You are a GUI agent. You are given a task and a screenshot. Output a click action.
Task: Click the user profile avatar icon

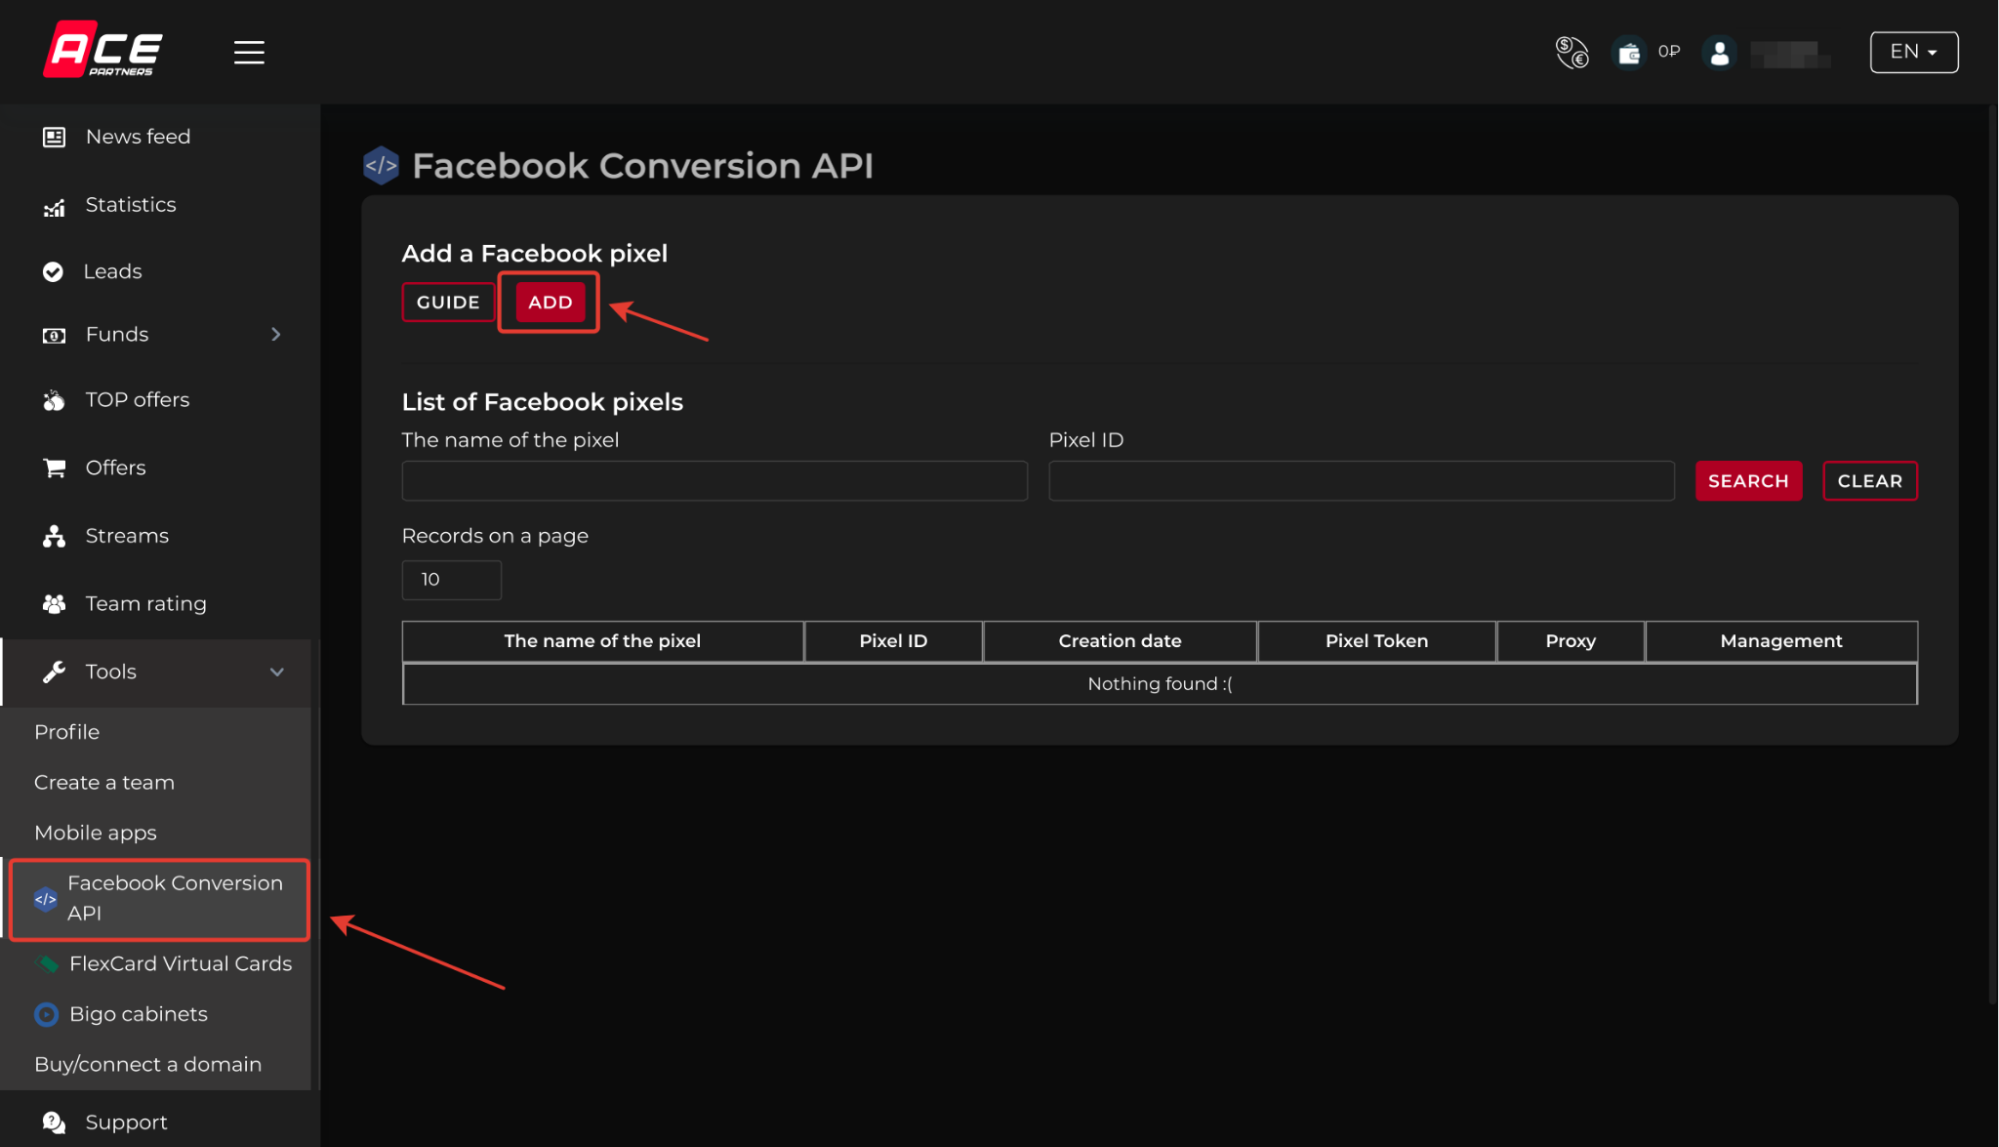coord(1719,52)
